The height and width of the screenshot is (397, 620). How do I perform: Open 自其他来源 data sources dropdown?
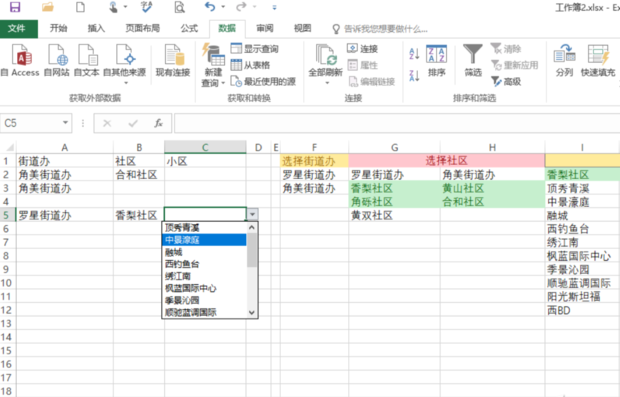[125, 64]
